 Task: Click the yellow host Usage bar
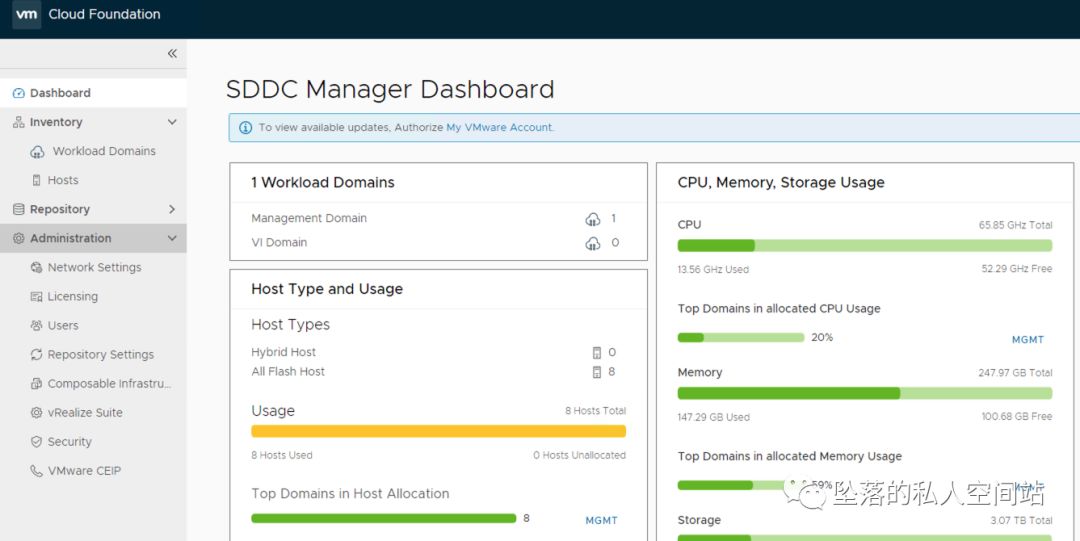(438, 431)
